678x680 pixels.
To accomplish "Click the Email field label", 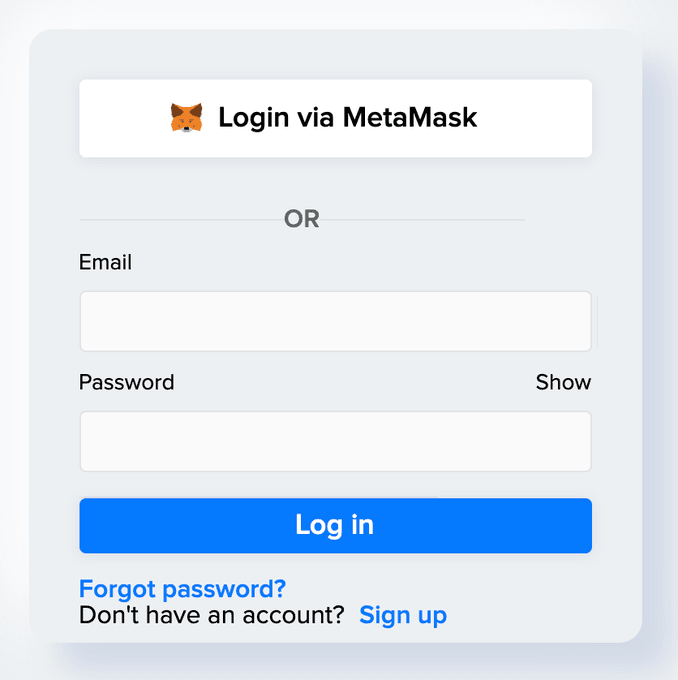I will (105, 262).
